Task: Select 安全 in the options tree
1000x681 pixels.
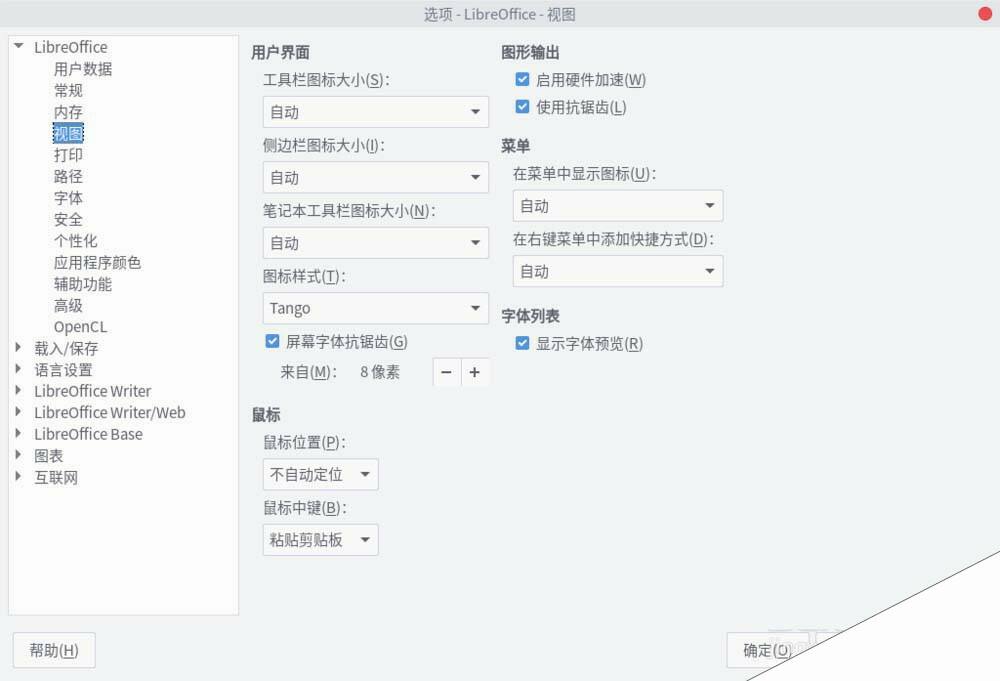Action: click(x=68, y=219)
